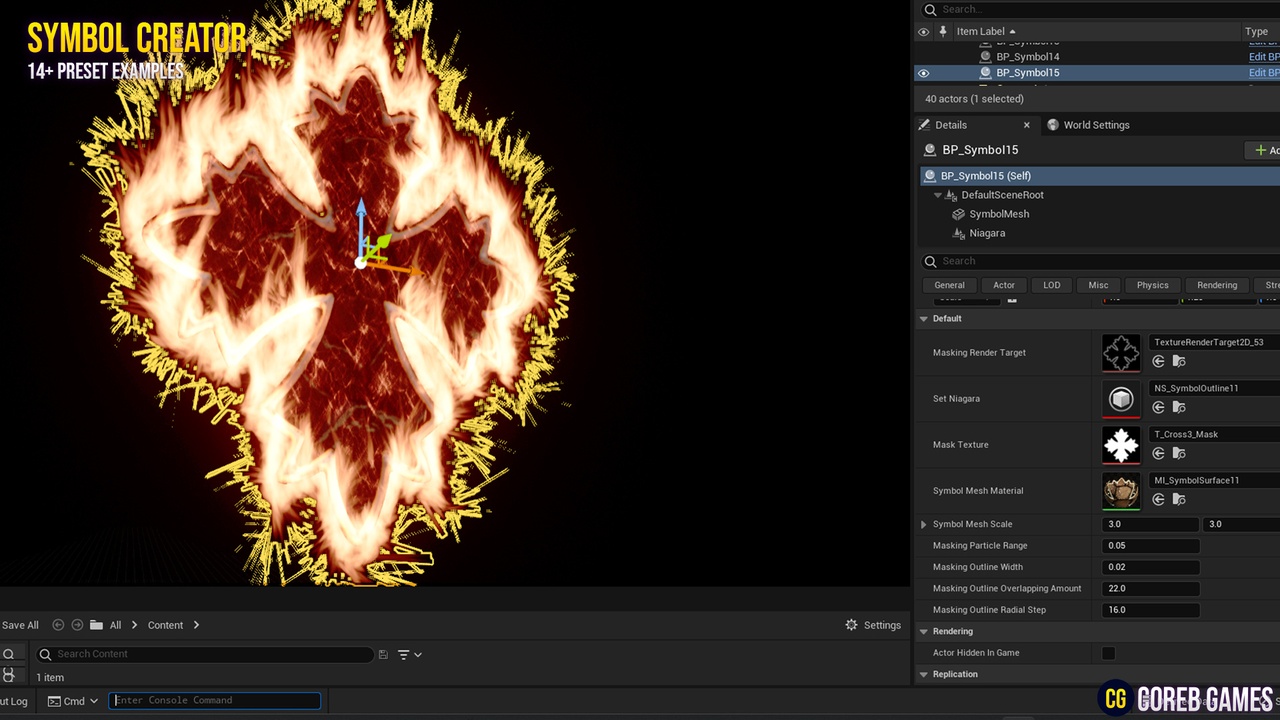The width and height of the screenshot is (1280, 720).
Task: Click the Details search magnifier icon
Action: point(930,261)
